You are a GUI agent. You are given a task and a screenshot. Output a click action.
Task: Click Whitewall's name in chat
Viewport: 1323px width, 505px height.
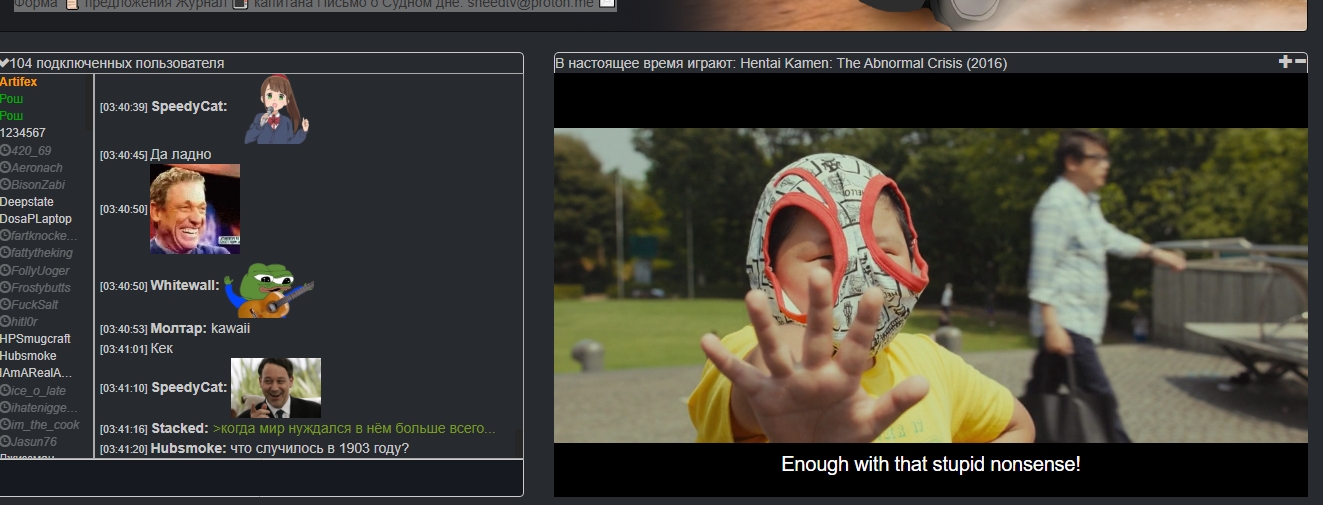click(x=184, y=285)
